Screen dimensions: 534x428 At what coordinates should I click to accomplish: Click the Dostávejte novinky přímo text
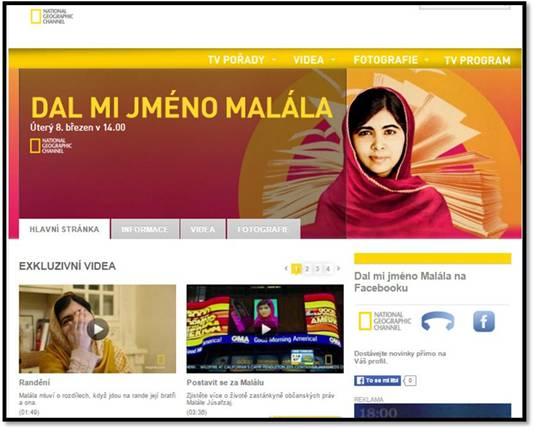(x=400, y=357)
